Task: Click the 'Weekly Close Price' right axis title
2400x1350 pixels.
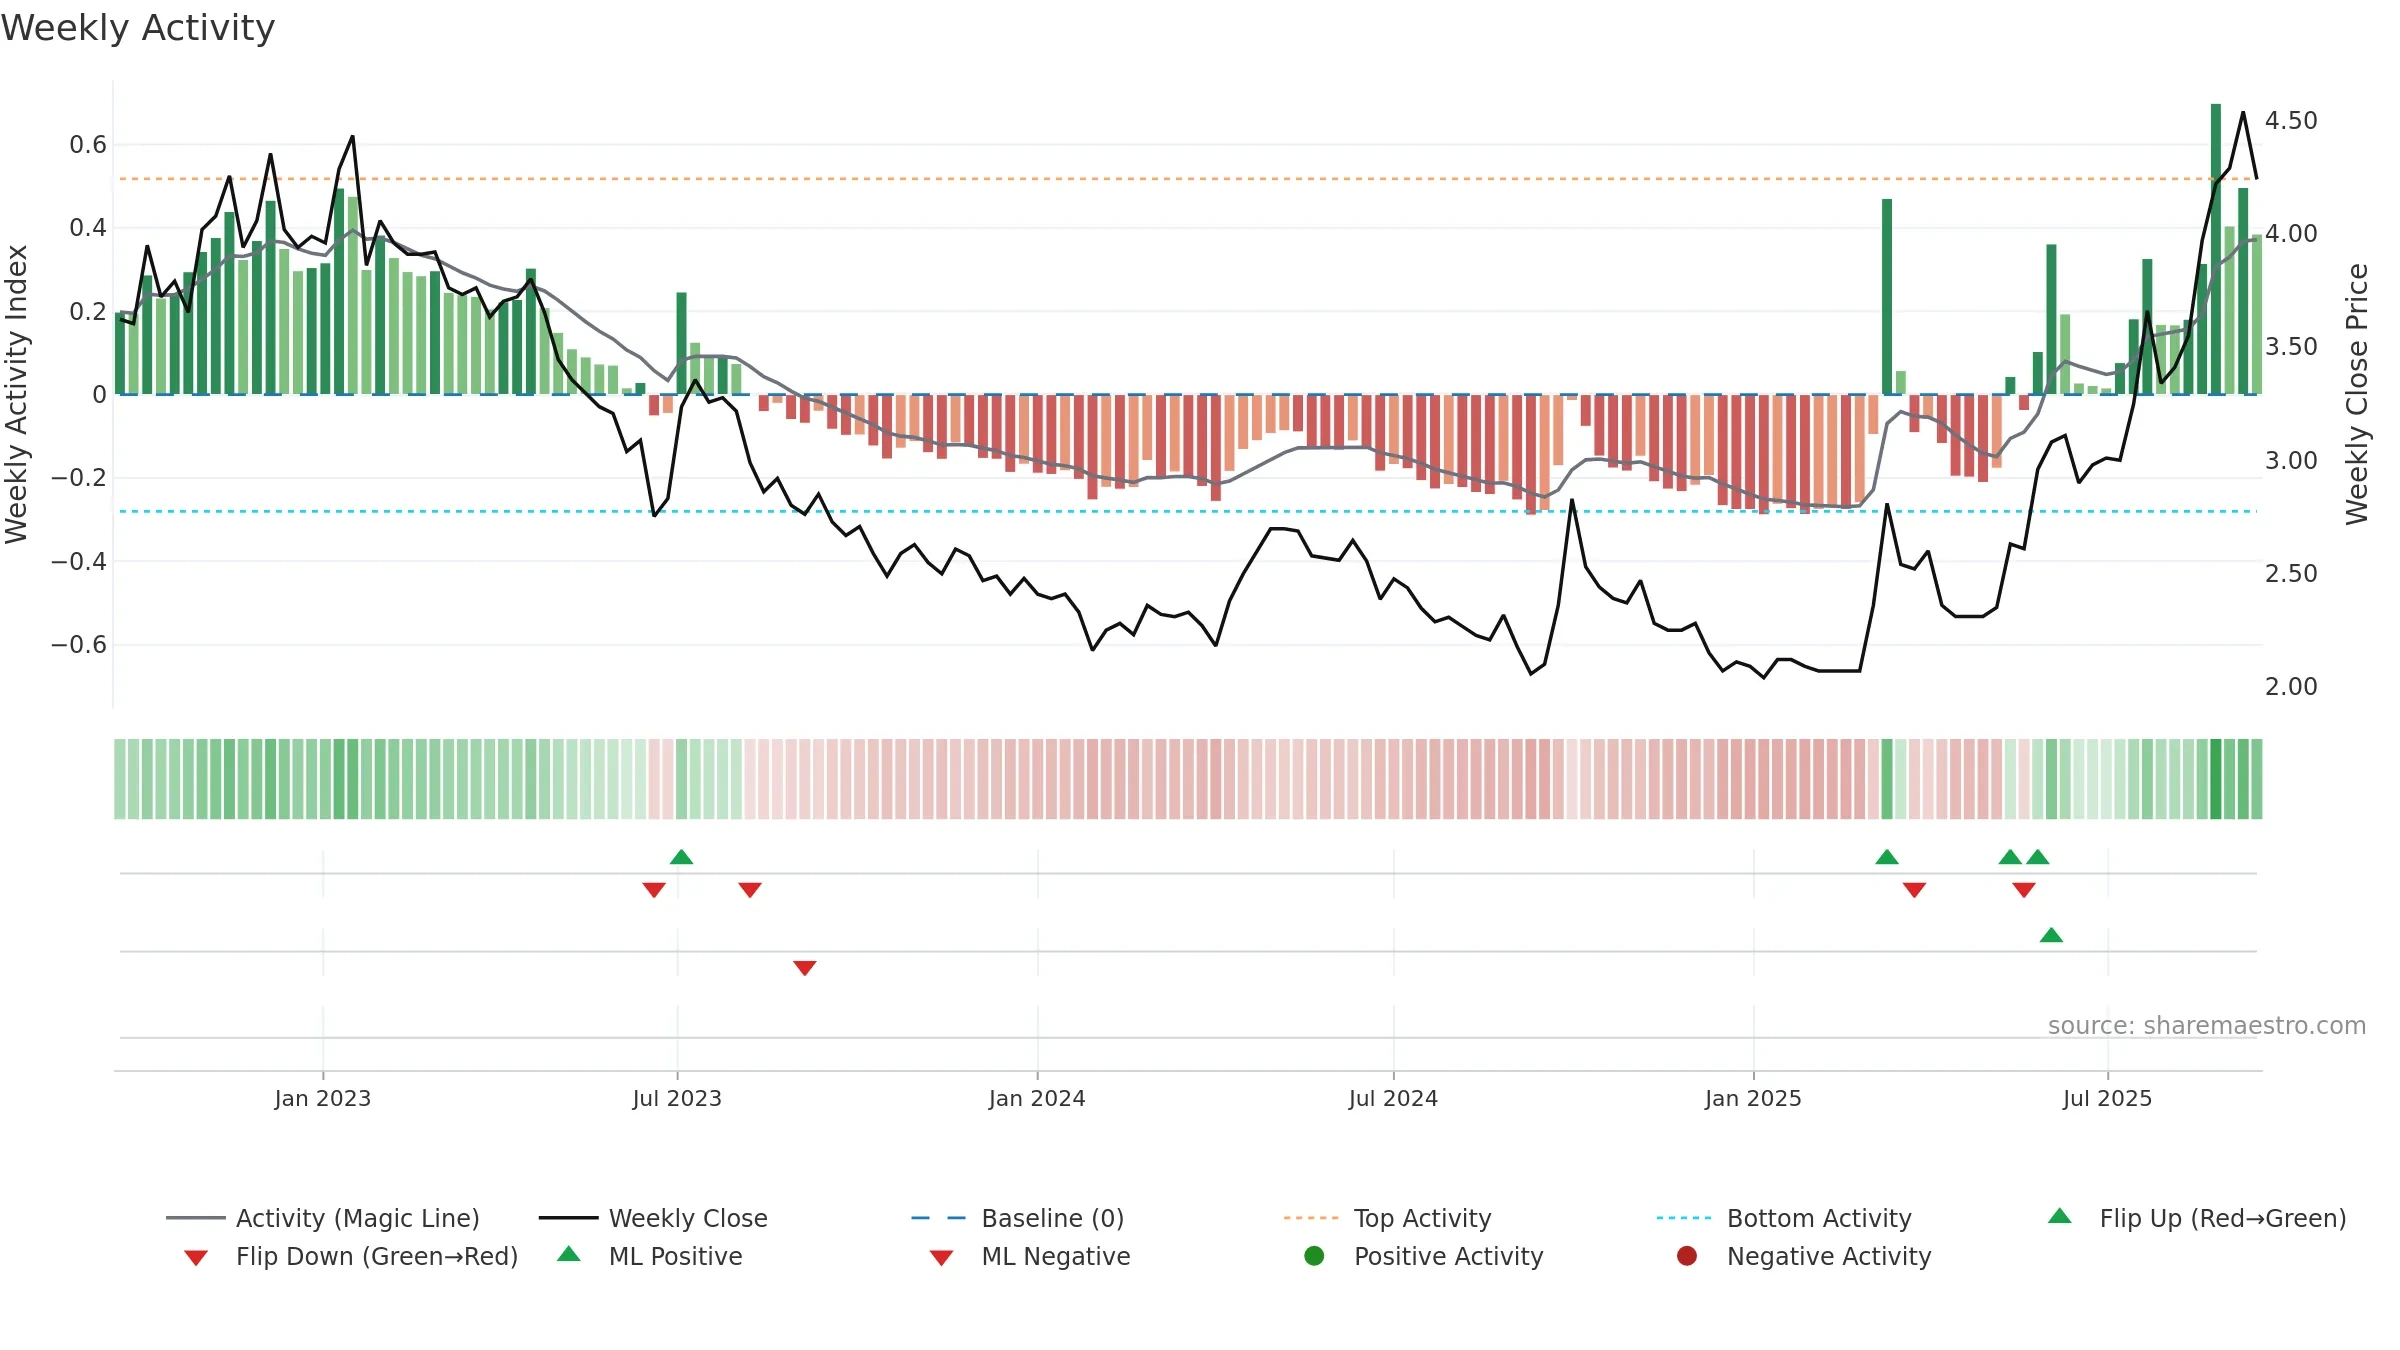Action: [2357, 394]
